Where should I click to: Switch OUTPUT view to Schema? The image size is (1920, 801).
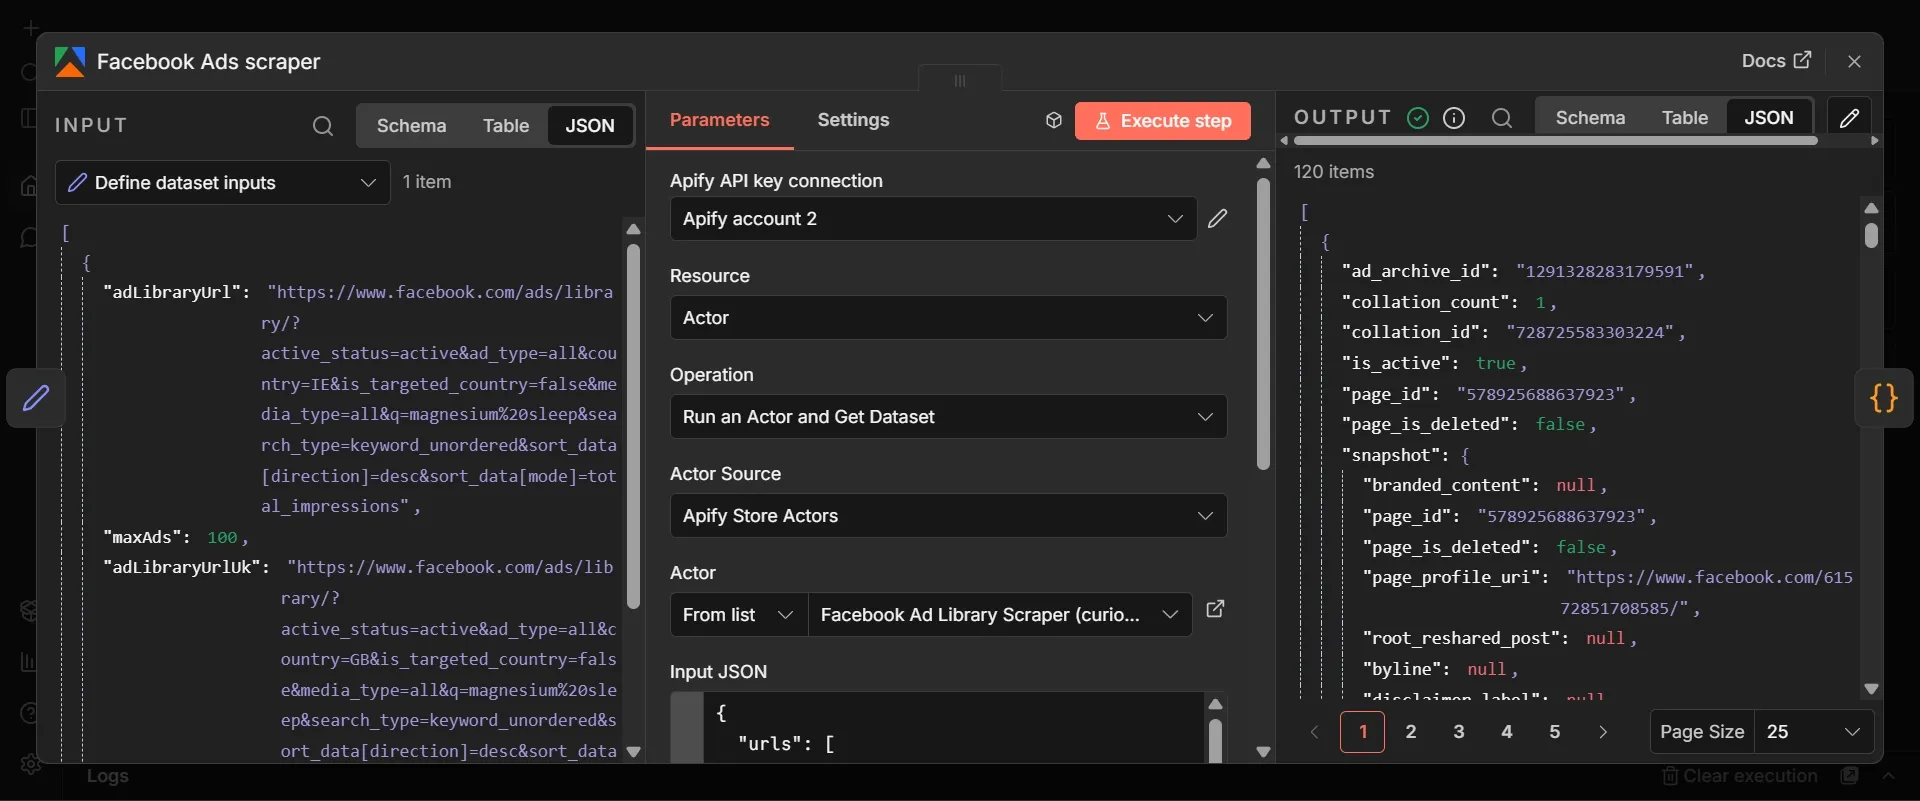tap(1590, 118)
